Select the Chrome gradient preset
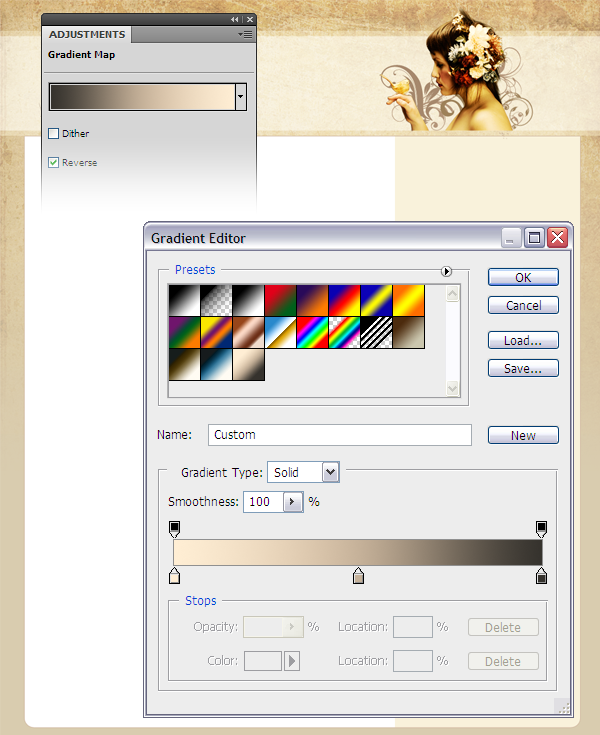Screen dimensions: 600x735 [280, 332]
